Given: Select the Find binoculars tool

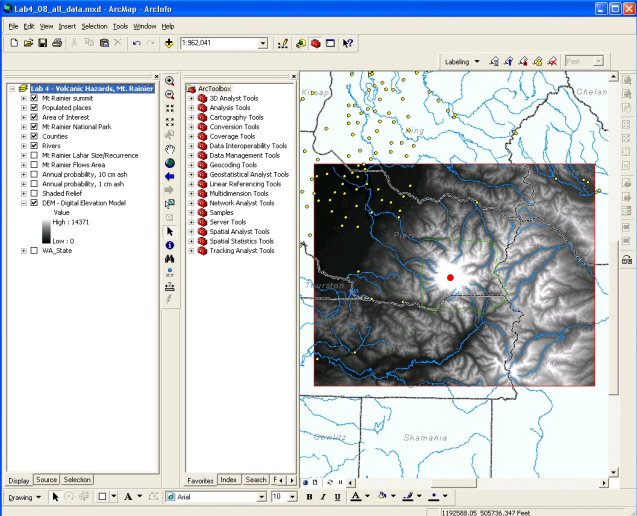Looking at the screenshot, I should (x=170, y=259).
